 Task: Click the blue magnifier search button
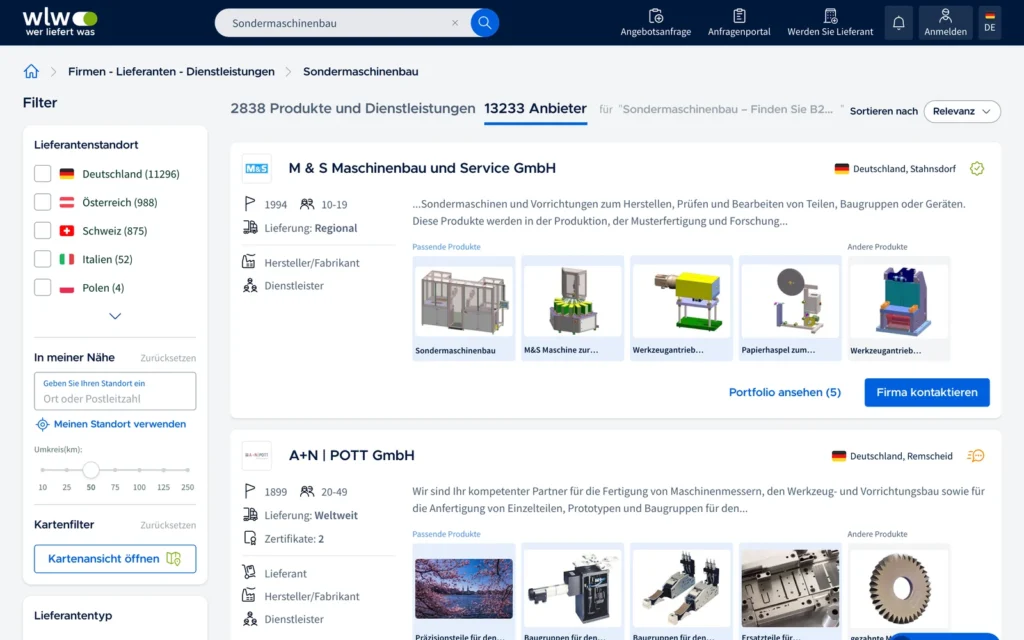(x=485, y=23)
